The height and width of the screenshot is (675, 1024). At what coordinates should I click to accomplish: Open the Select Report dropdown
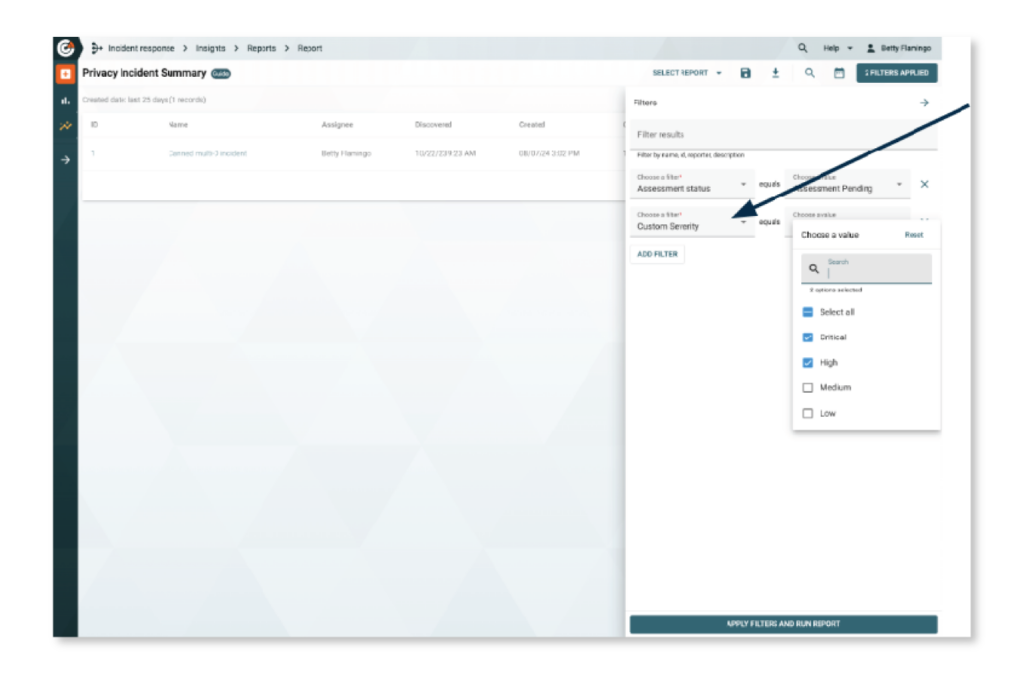[x=687, y=73]
